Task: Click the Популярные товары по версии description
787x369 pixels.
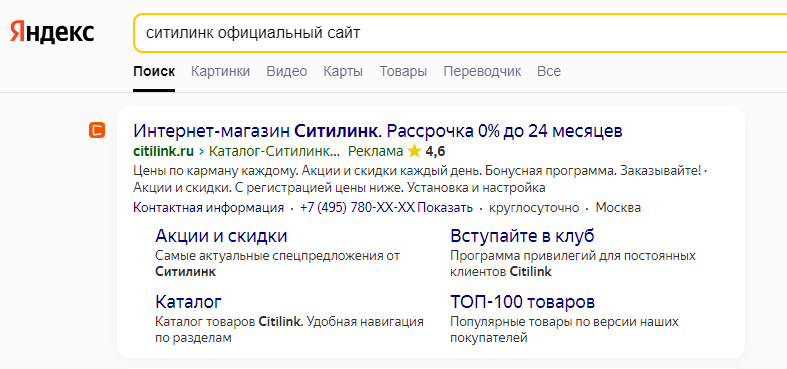Action: (564, 329)
